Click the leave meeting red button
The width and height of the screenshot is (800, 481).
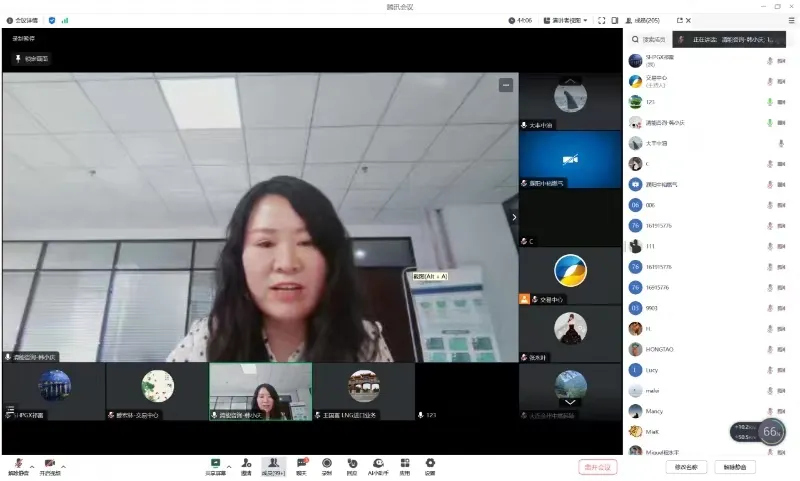[597, 467]
